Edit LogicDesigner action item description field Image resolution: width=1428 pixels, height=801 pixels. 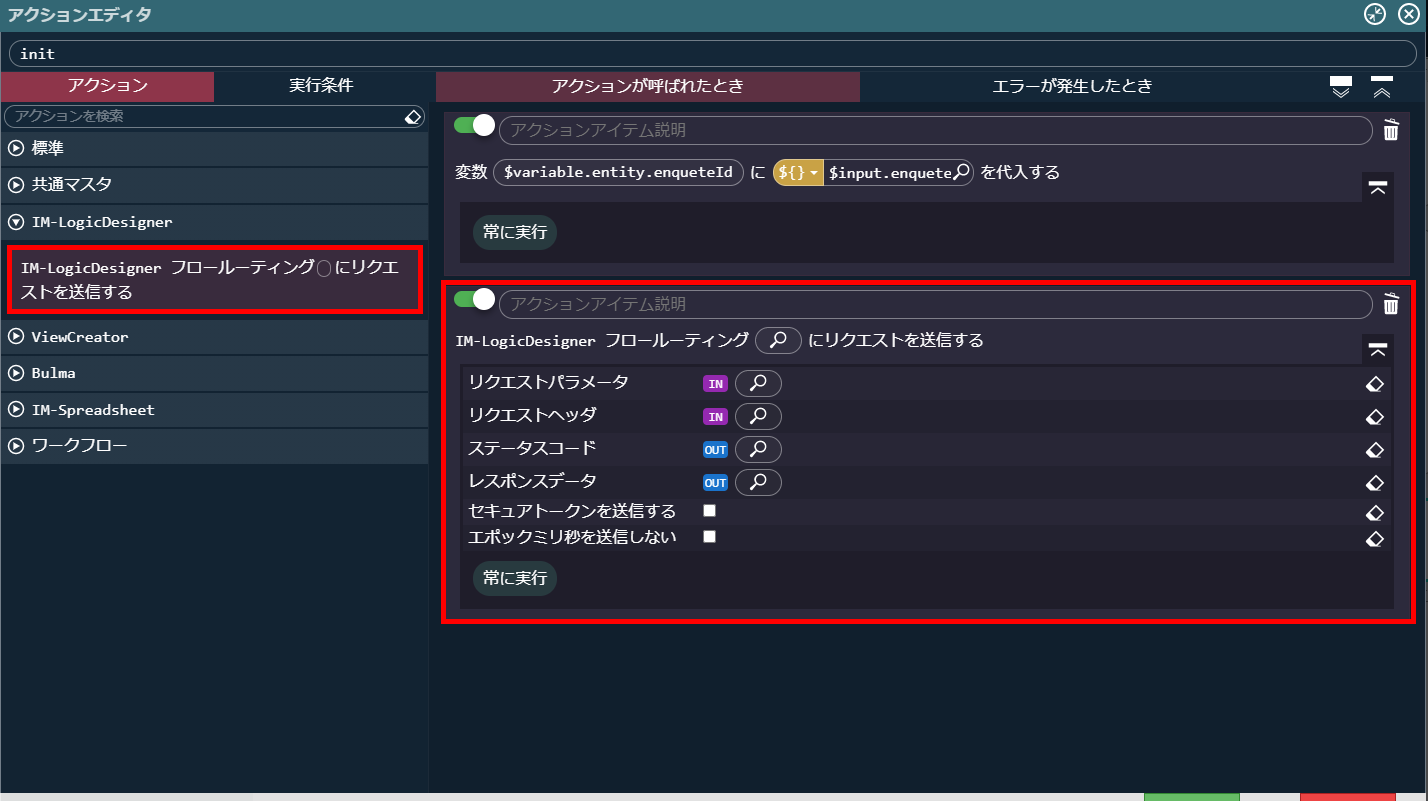click(935, 304)
